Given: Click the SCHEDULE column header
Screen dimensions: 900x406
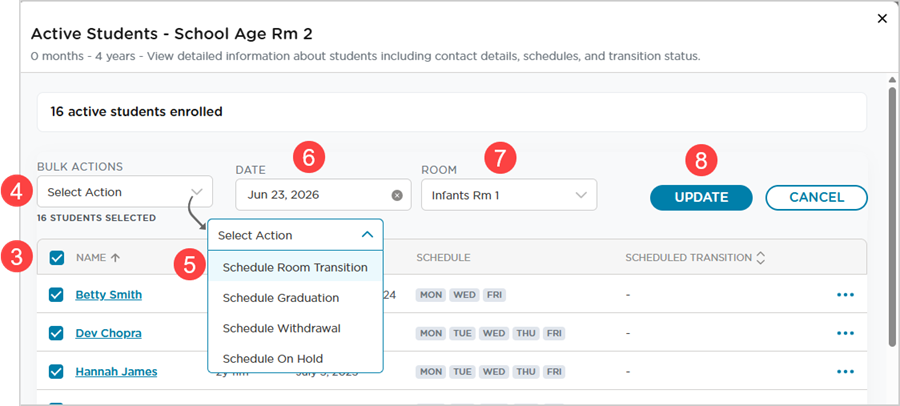Looking at the screenshot, I should 443,258.
